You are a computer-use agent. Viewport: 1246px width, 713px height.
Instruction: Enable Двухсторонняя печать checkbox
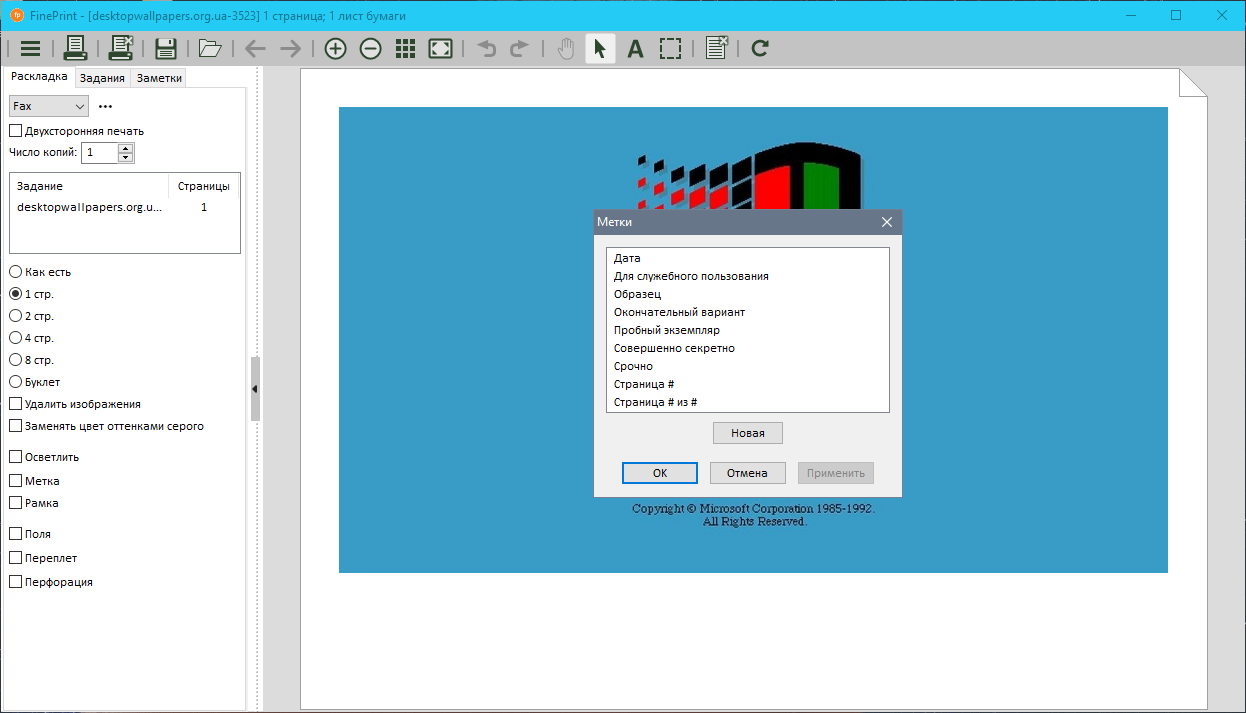point(77,131)
